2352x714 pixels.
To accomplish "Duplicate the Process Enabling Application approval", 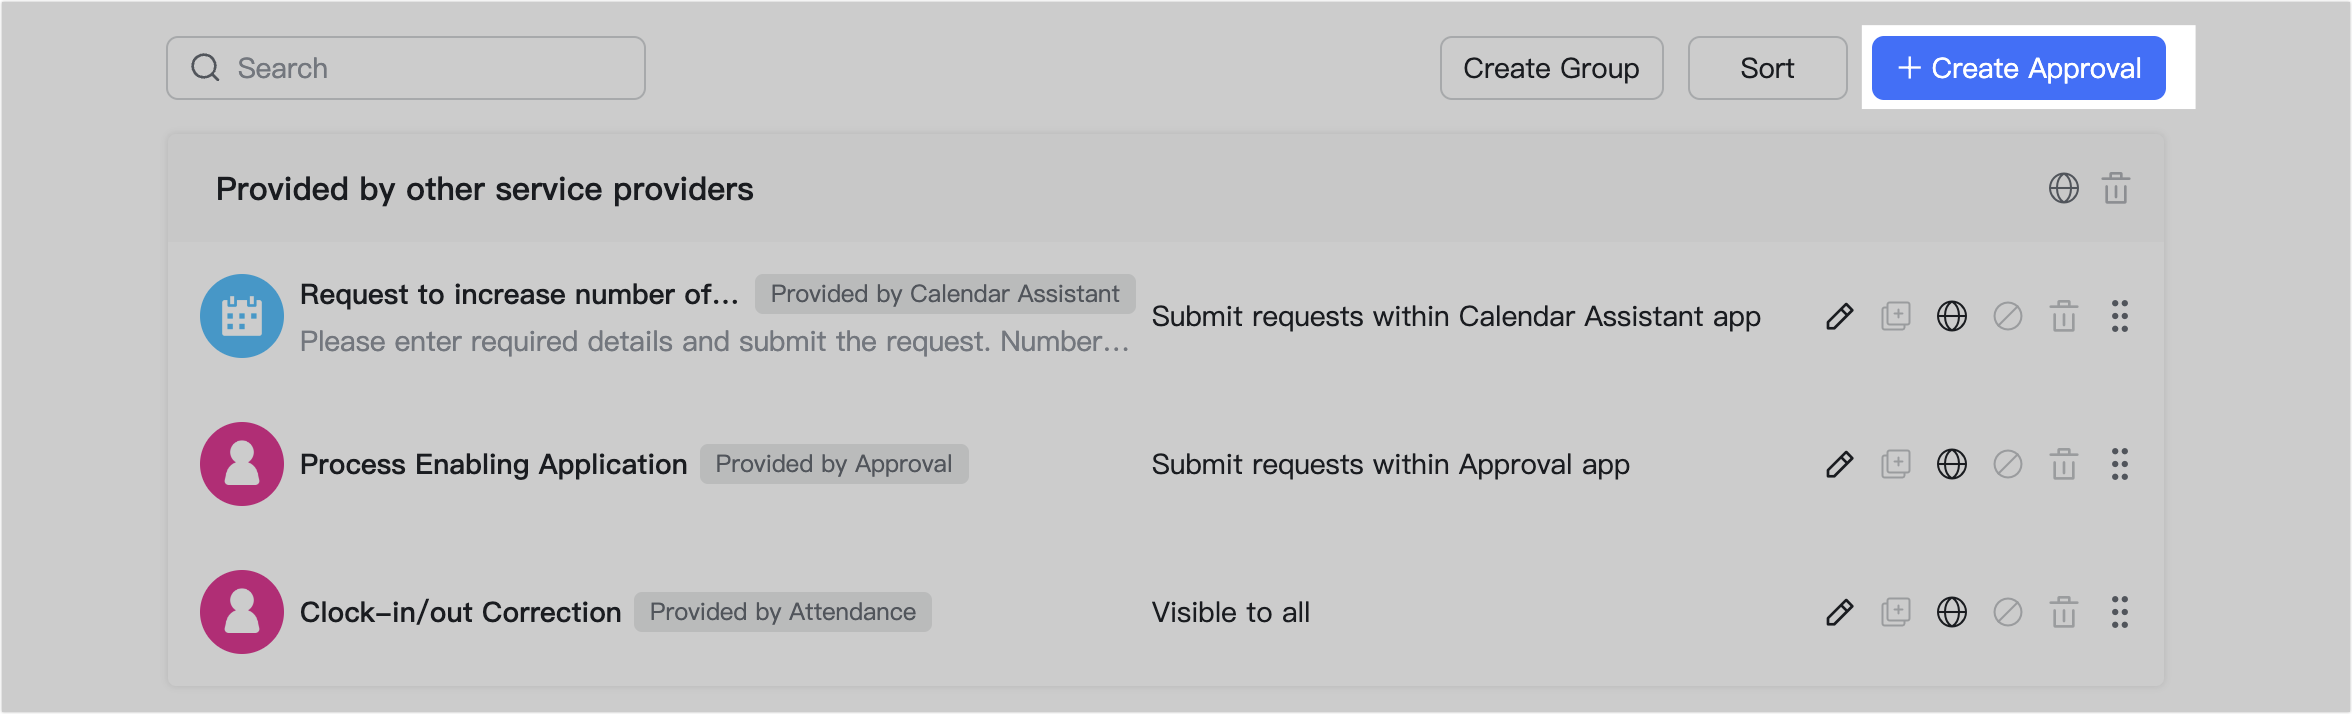I will tap(1896, 464).
